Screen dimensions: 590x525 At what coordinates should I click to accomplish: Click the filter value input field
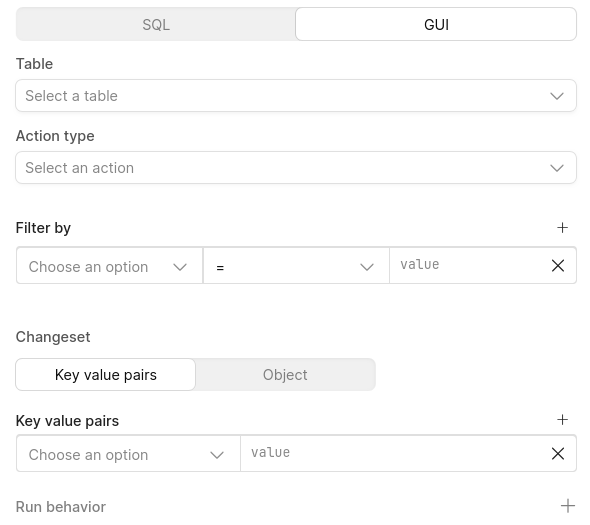470,265
